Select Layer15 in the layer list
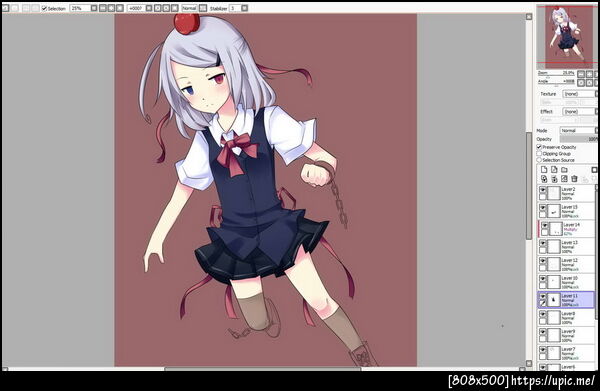The height and width of the screenshot is (391, 600). click(x=567, y=211)
